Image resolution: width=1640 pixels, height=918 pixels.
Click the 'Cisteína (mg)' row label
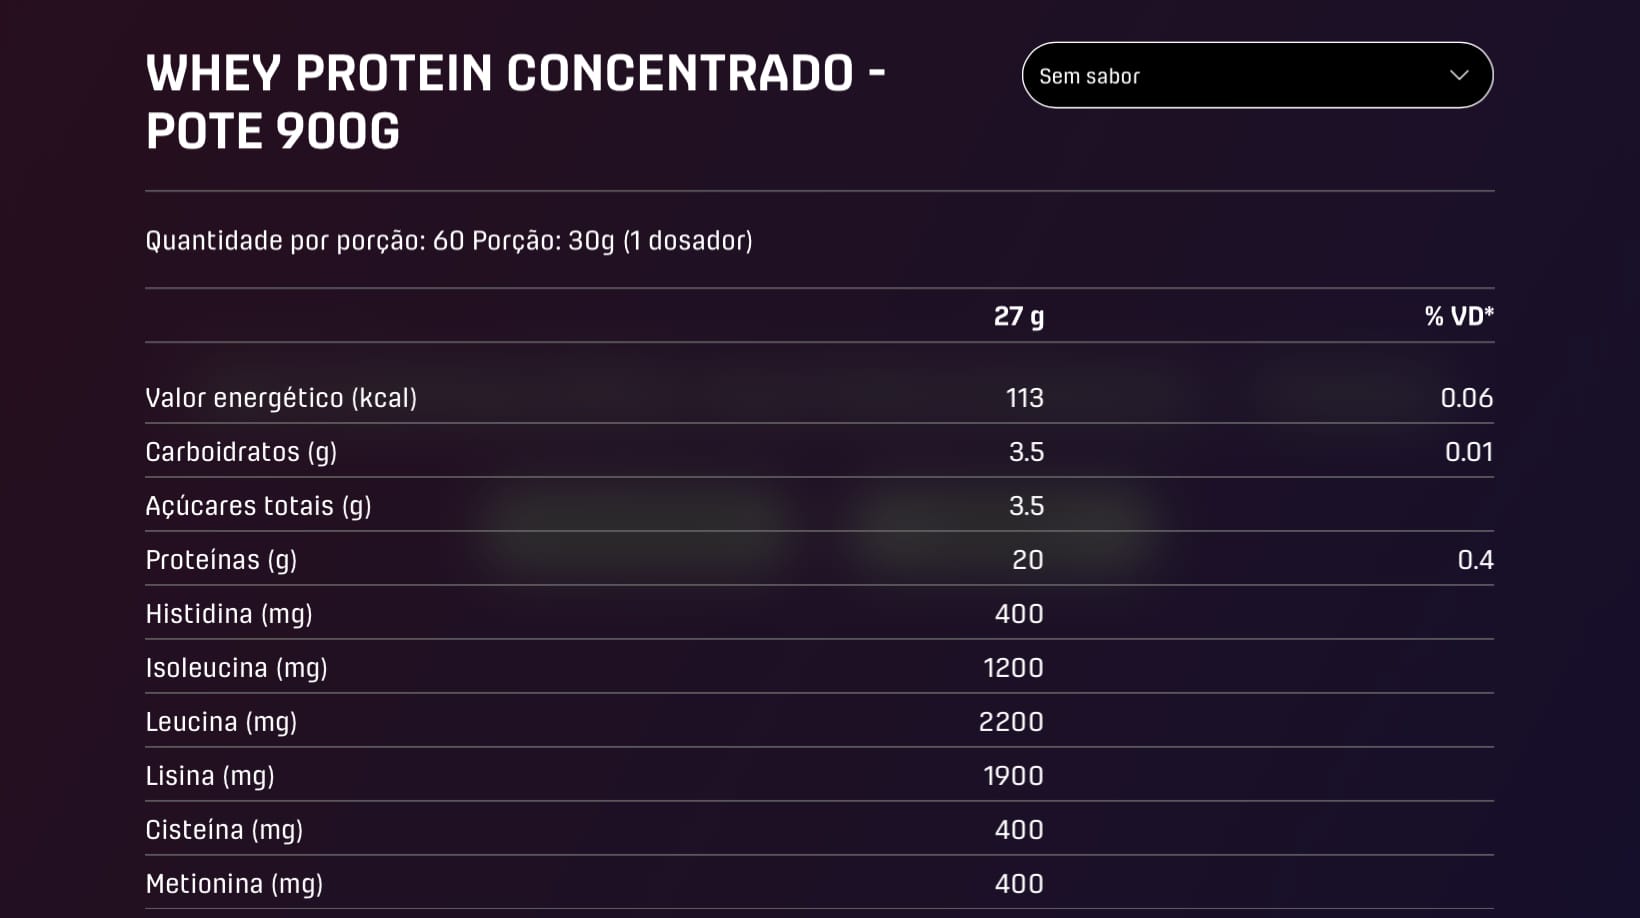point(224,830)
